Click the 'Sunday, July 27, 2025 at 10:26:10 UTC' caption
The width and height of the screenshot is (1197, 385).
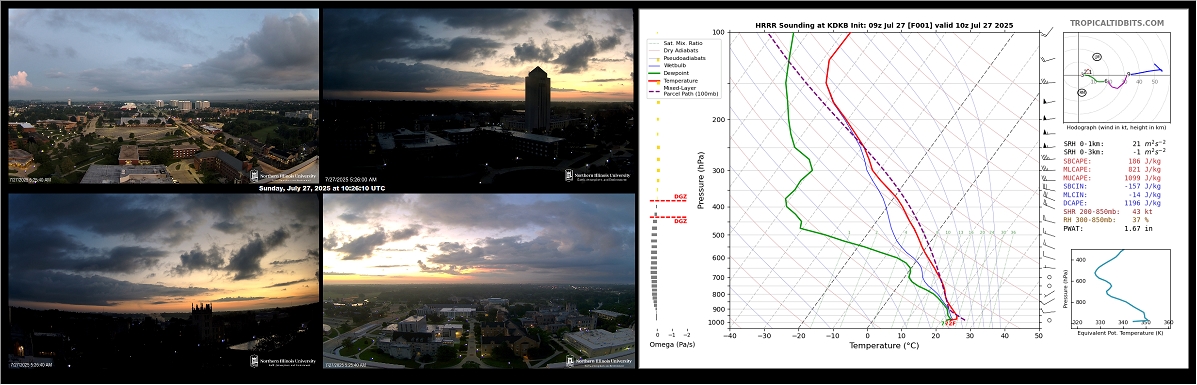[x=321, y=188]
